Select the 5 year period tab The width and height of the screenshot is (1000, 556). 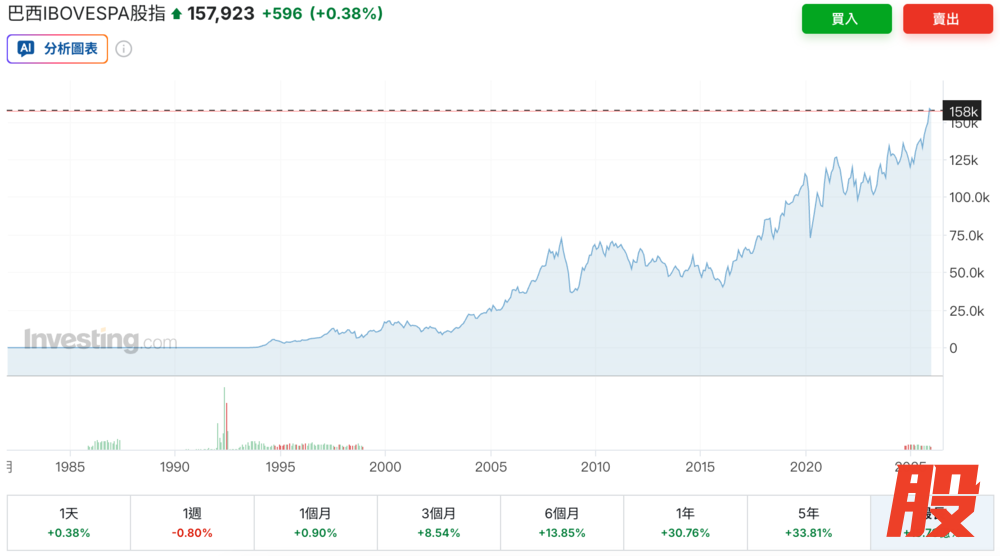click(808, 522)
